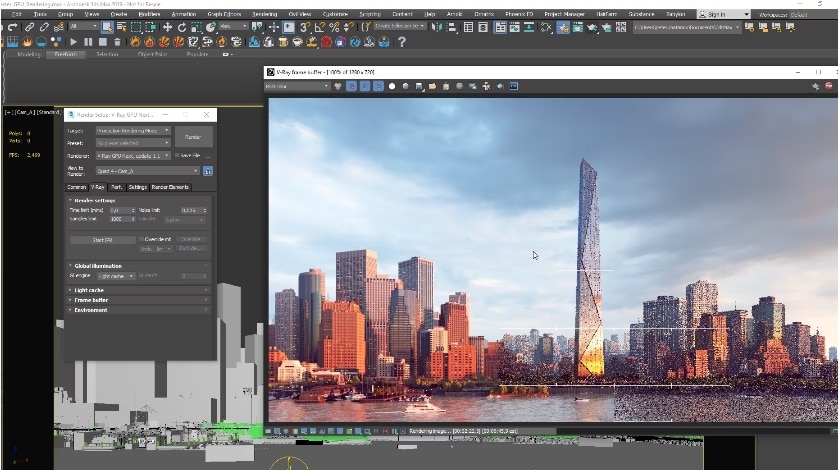Select the Rotate transform tool
This screenshot has width=839, height=470.
[181, 27]
